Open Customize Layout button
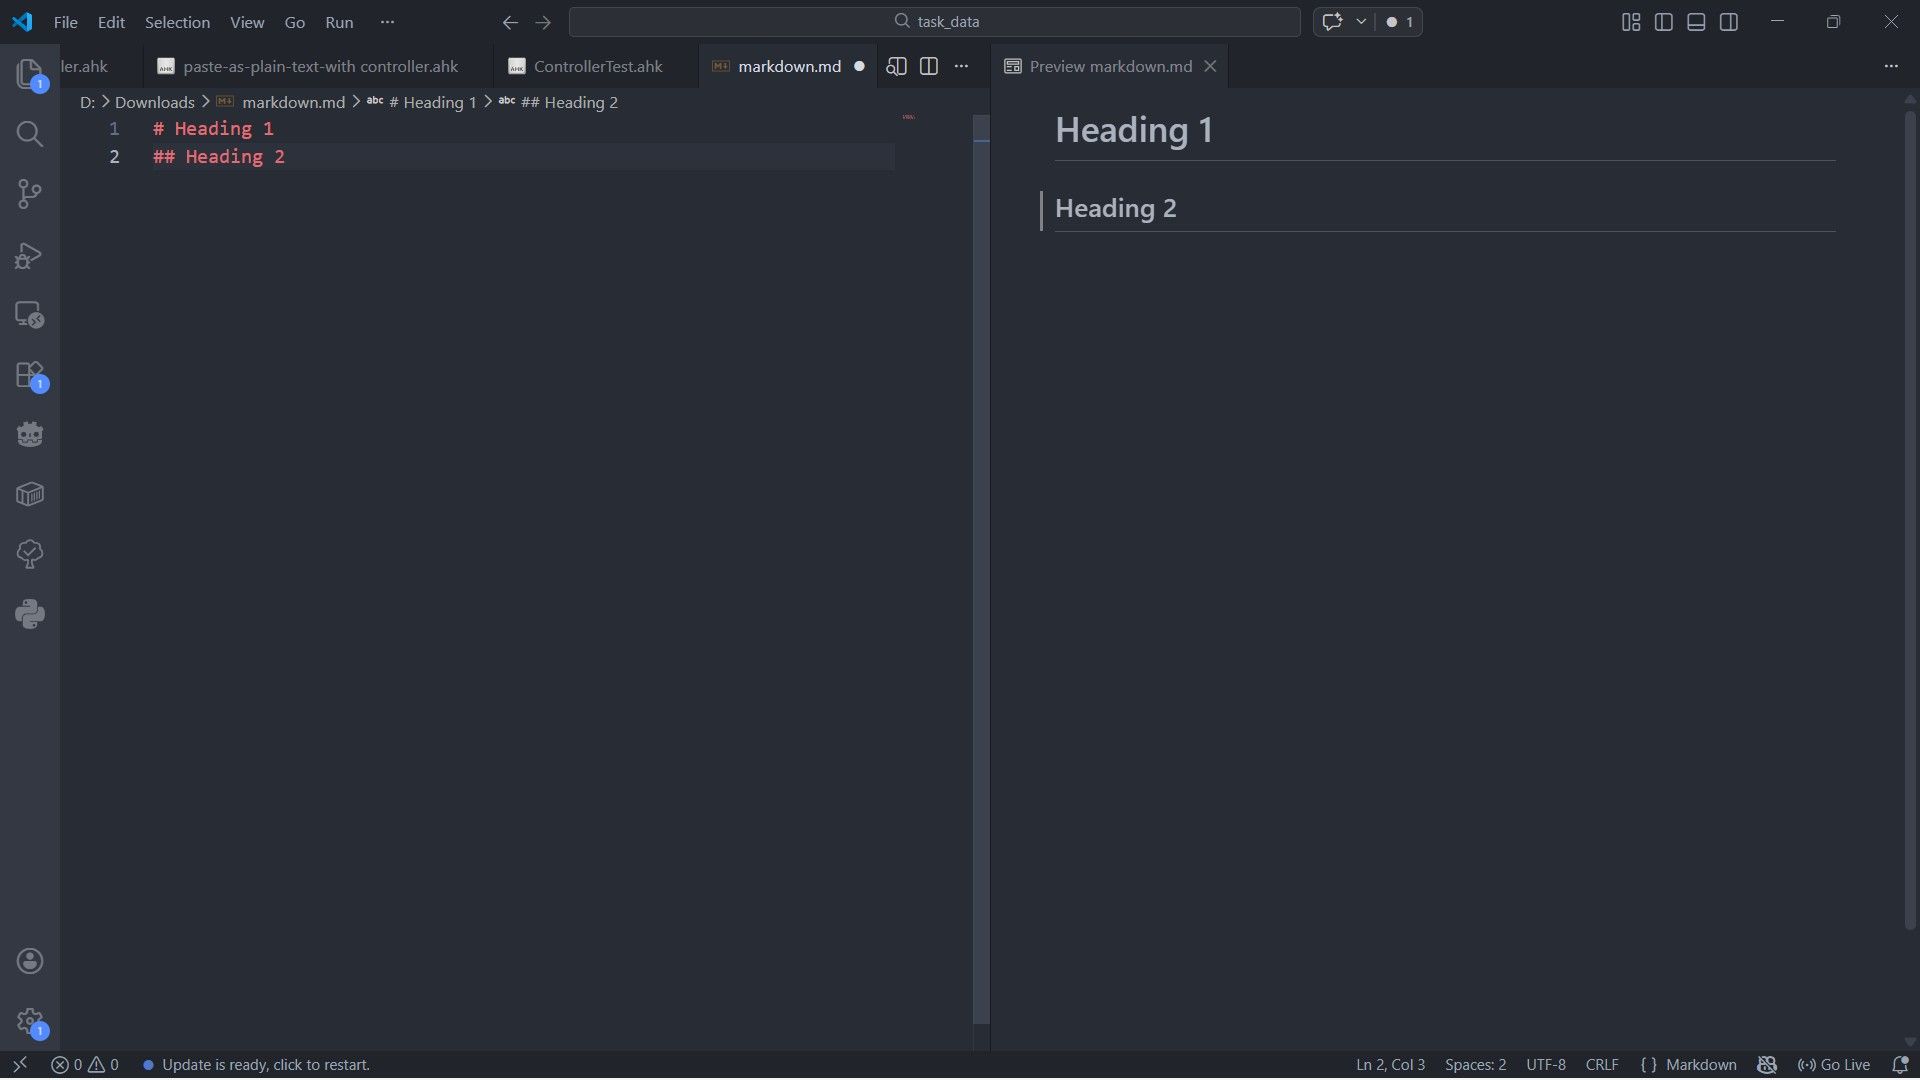Viewport: 1920px width, 1080px height. 1631,22
